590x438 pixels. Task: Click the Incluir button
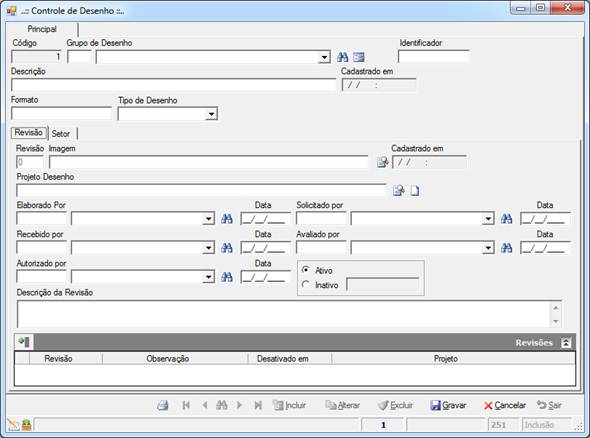[x=289, y=405]
